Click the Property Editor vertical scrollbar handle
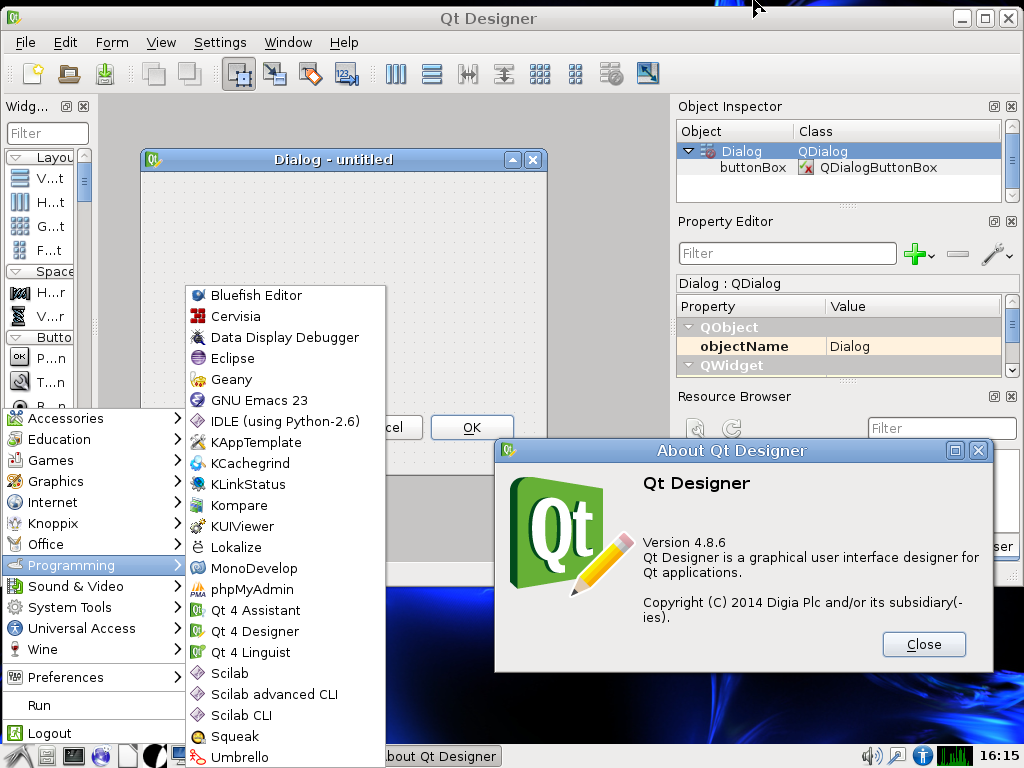The width and height of the screenshot is (1024, 768). pyautogui.click(x=1012, y=324)
